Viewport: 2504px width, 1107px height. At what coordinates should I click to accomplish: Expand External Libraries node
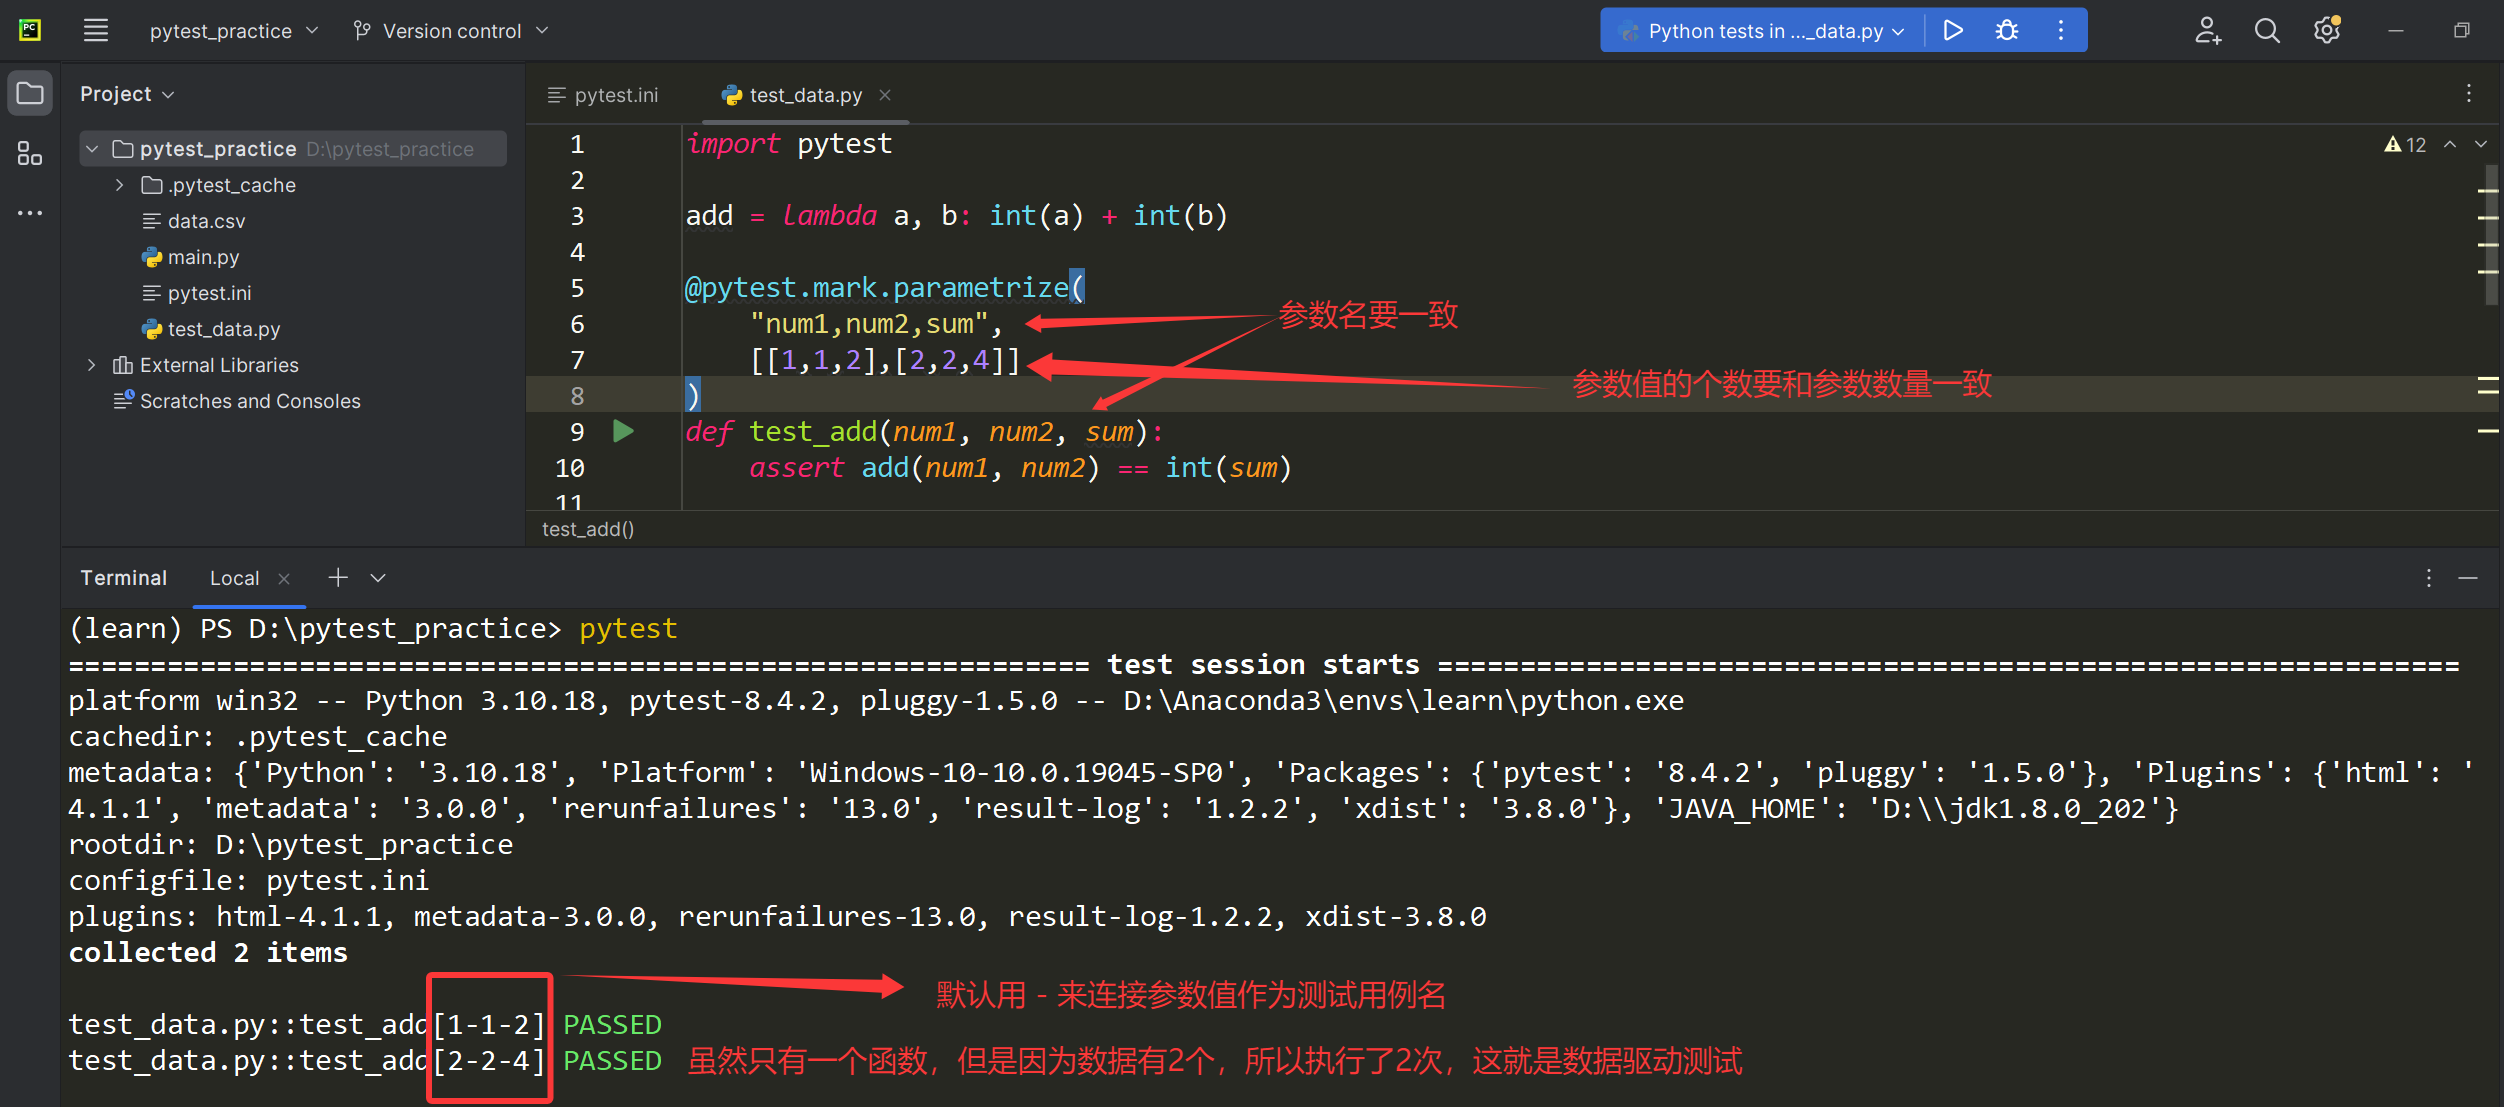(92, 365)
